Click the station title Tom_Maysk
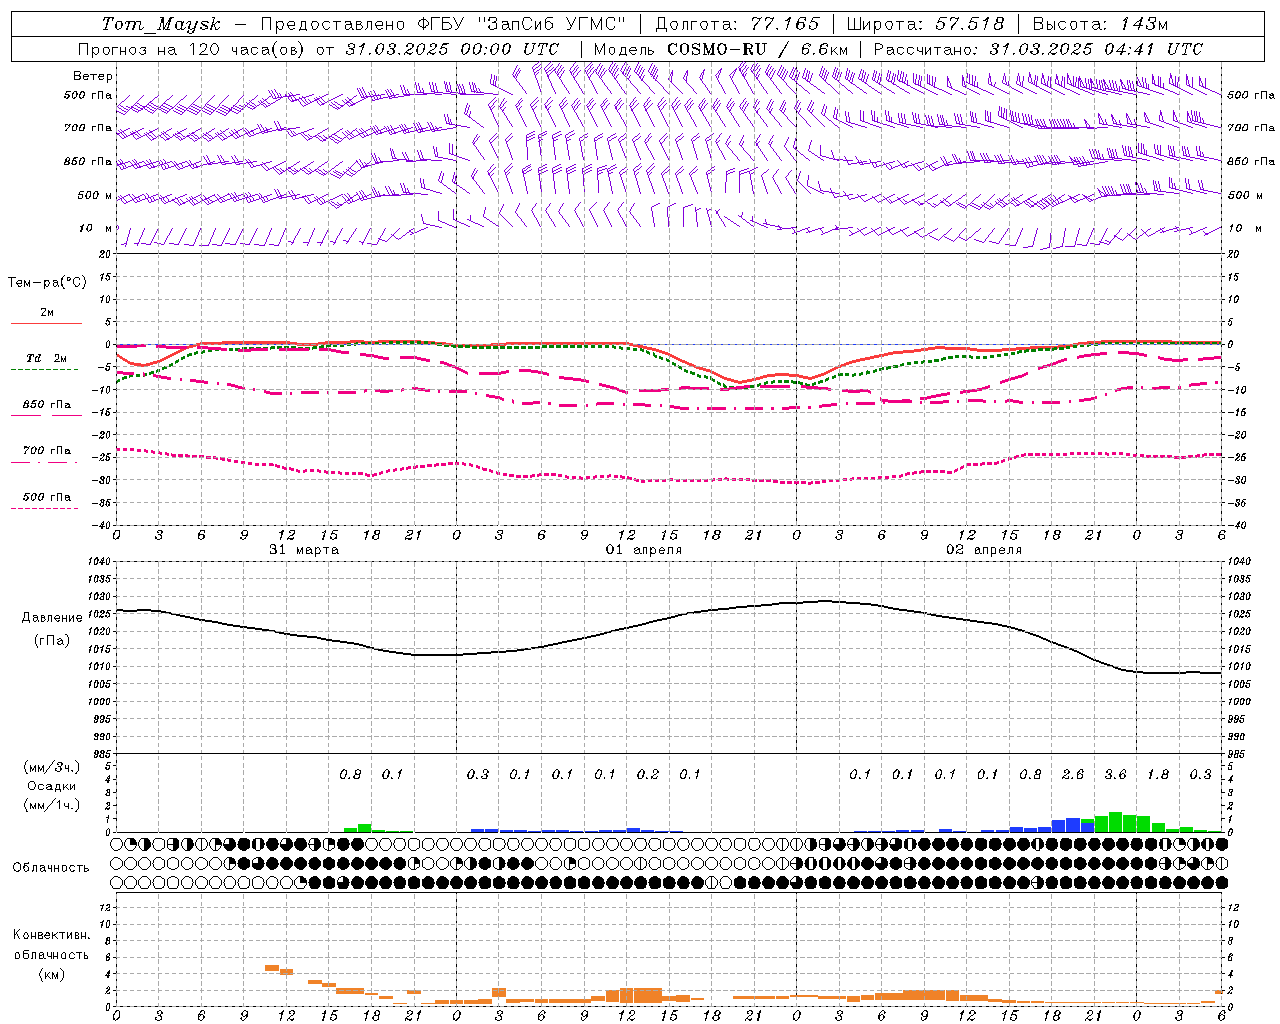 161,24
